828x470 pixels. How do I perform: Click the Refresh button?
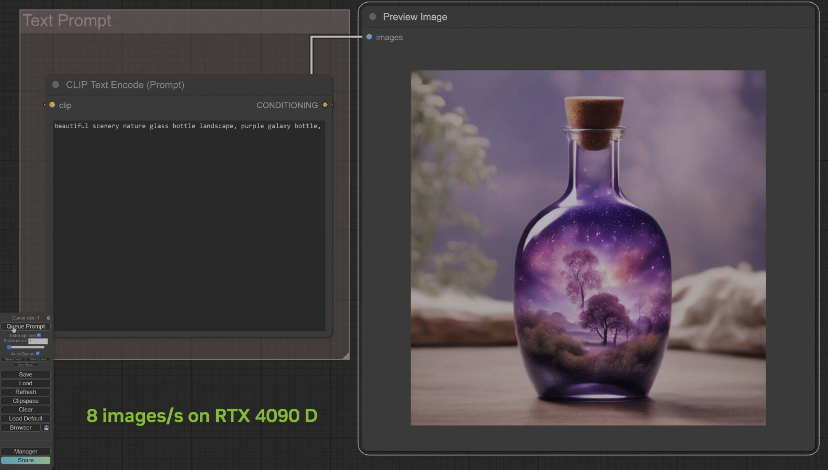point(26,392)
